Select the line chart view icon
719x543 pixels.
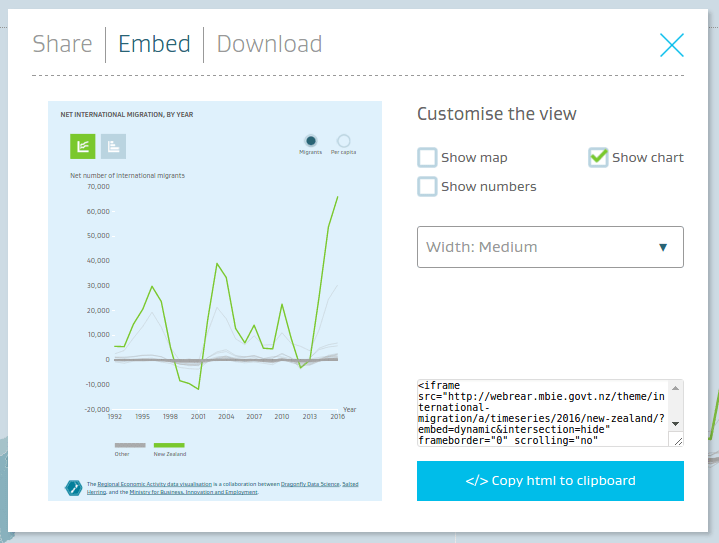tap(83, 146)
